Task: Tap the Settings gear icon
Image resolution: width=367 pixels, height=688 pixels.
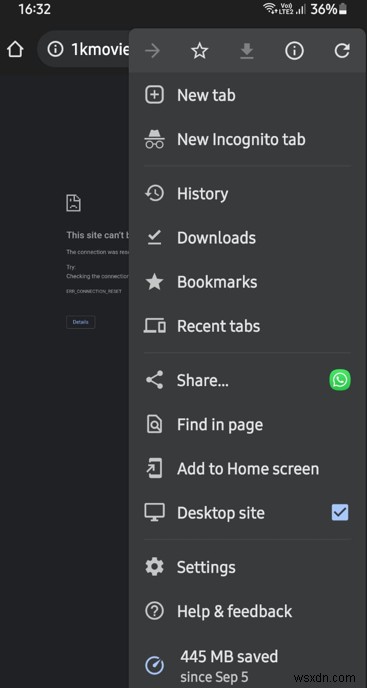Action: click(x=155, y=567)
